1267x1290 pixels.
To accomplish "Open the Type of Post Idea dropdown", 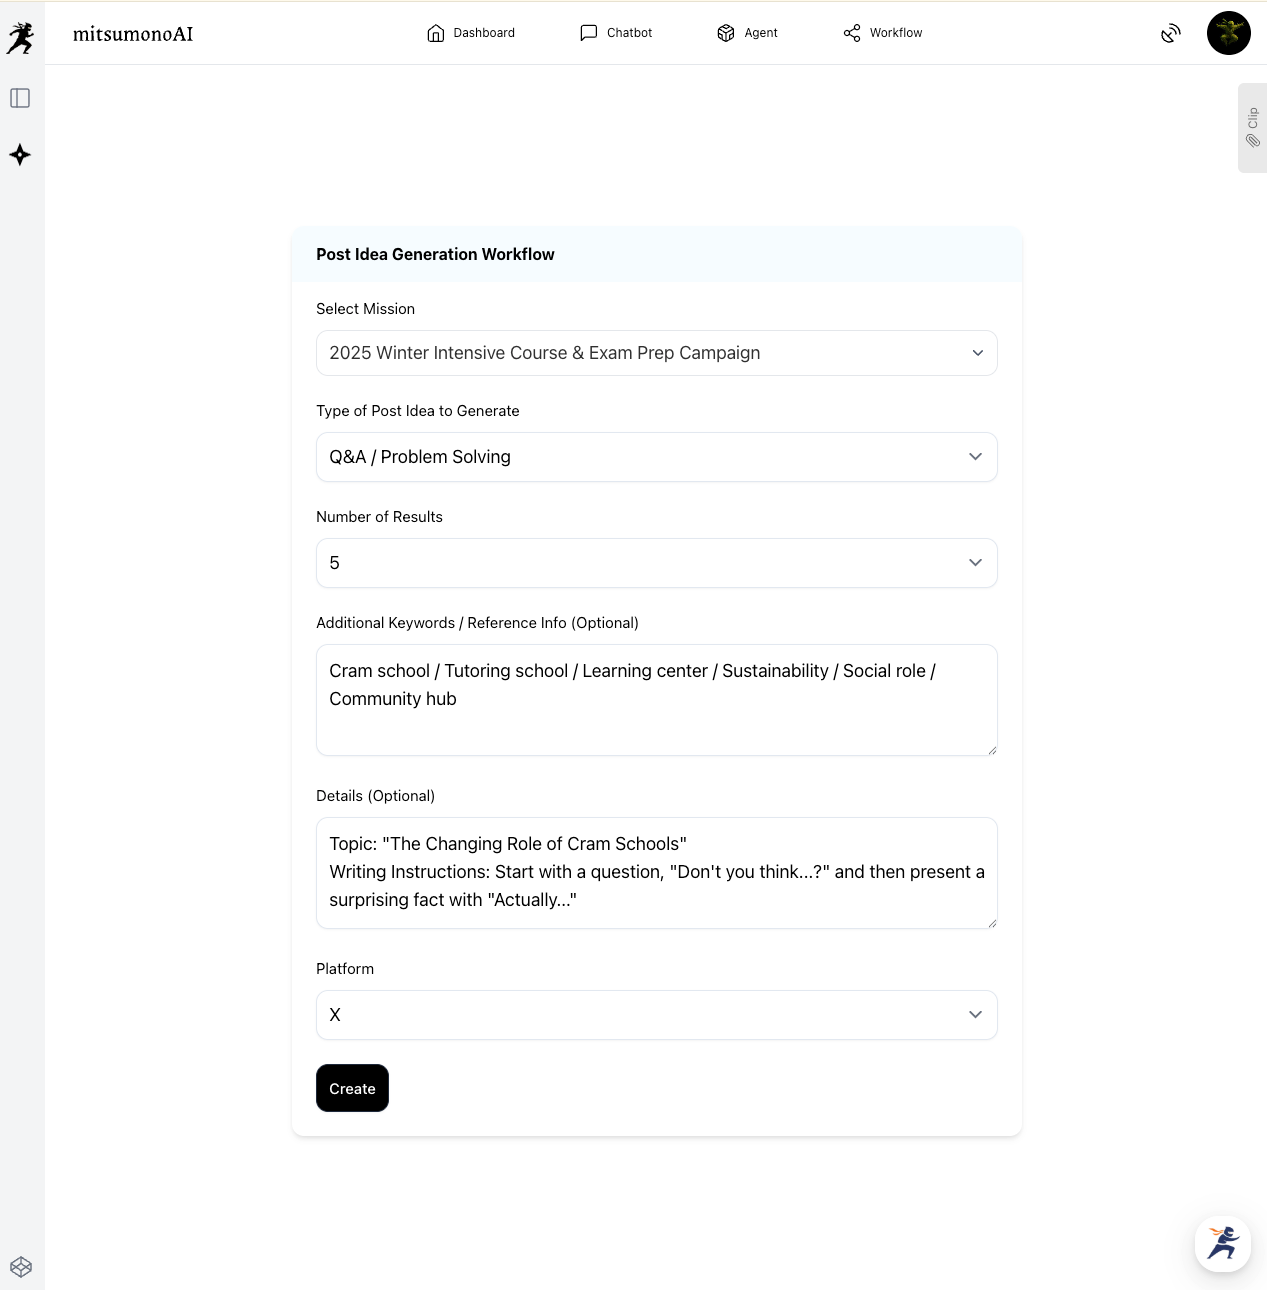I will pyautogui.click(x=656, y=457).
